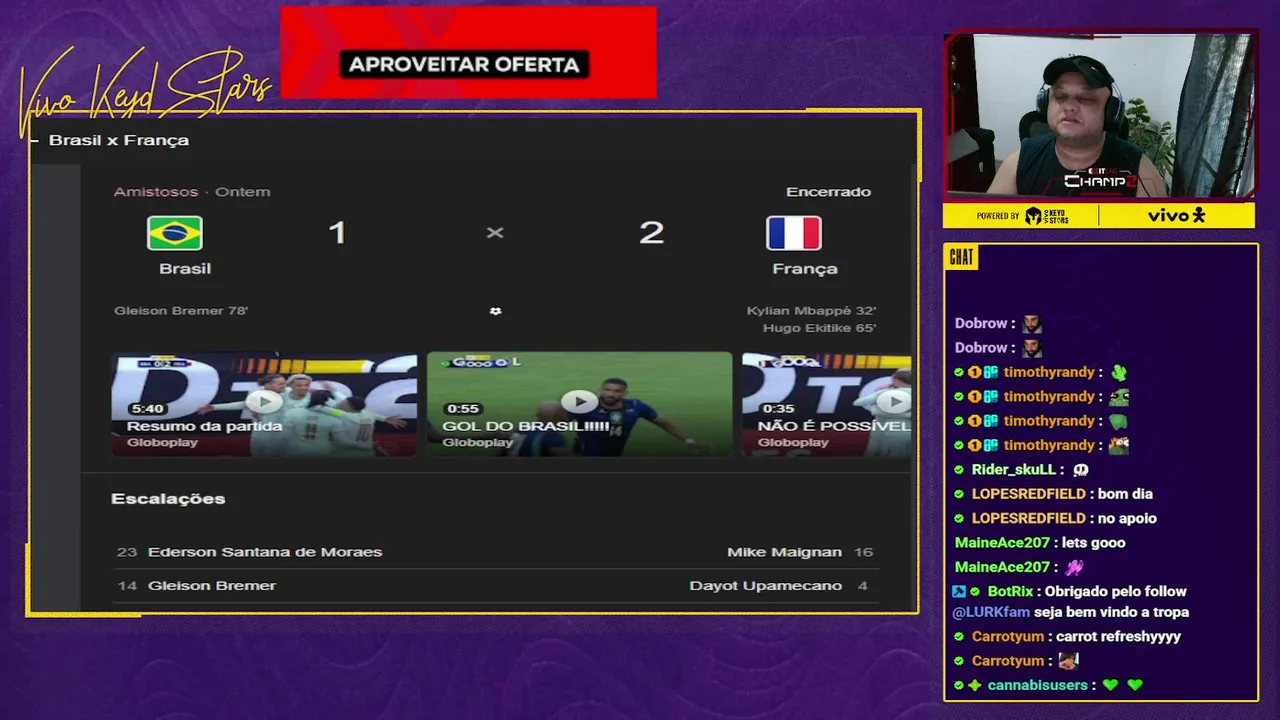
Task: Click the Encerrado status text
Action: [x=828, y=192]
